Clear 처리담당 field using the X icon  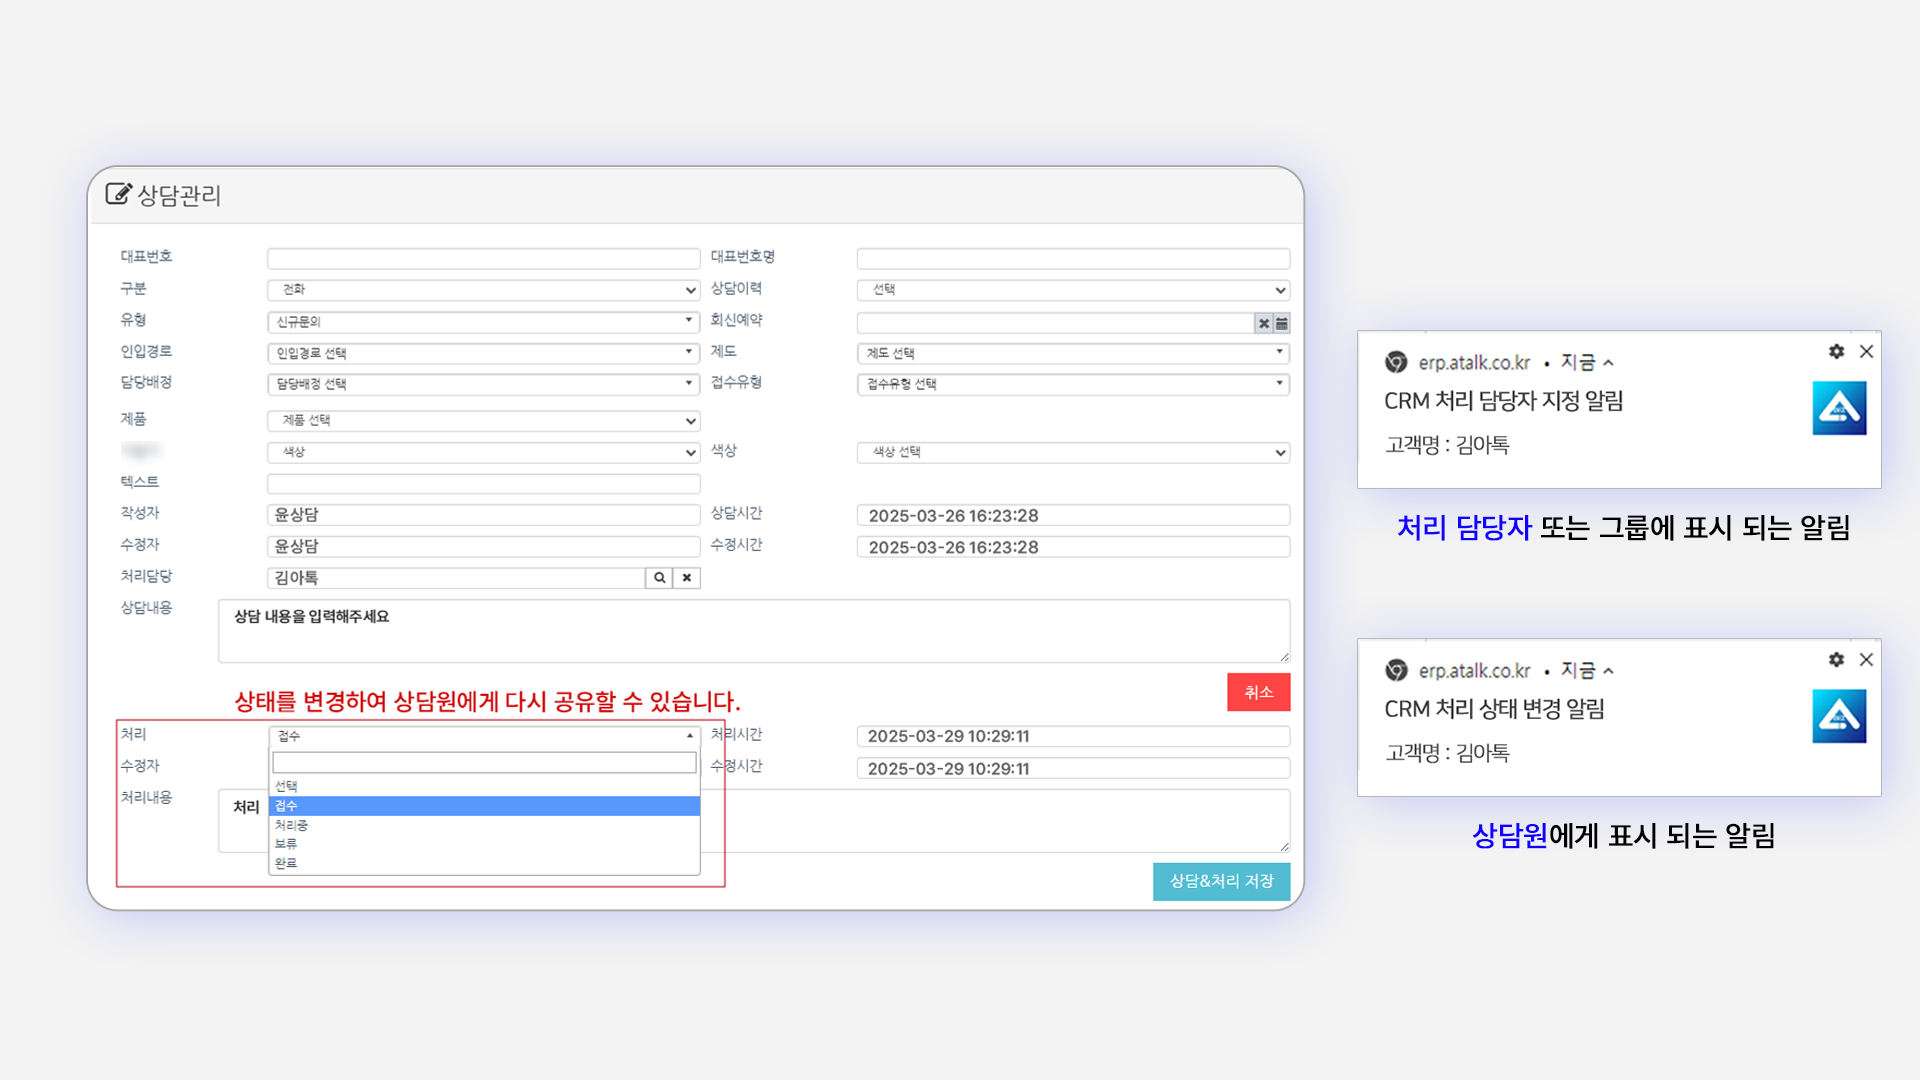pos(686,578)
